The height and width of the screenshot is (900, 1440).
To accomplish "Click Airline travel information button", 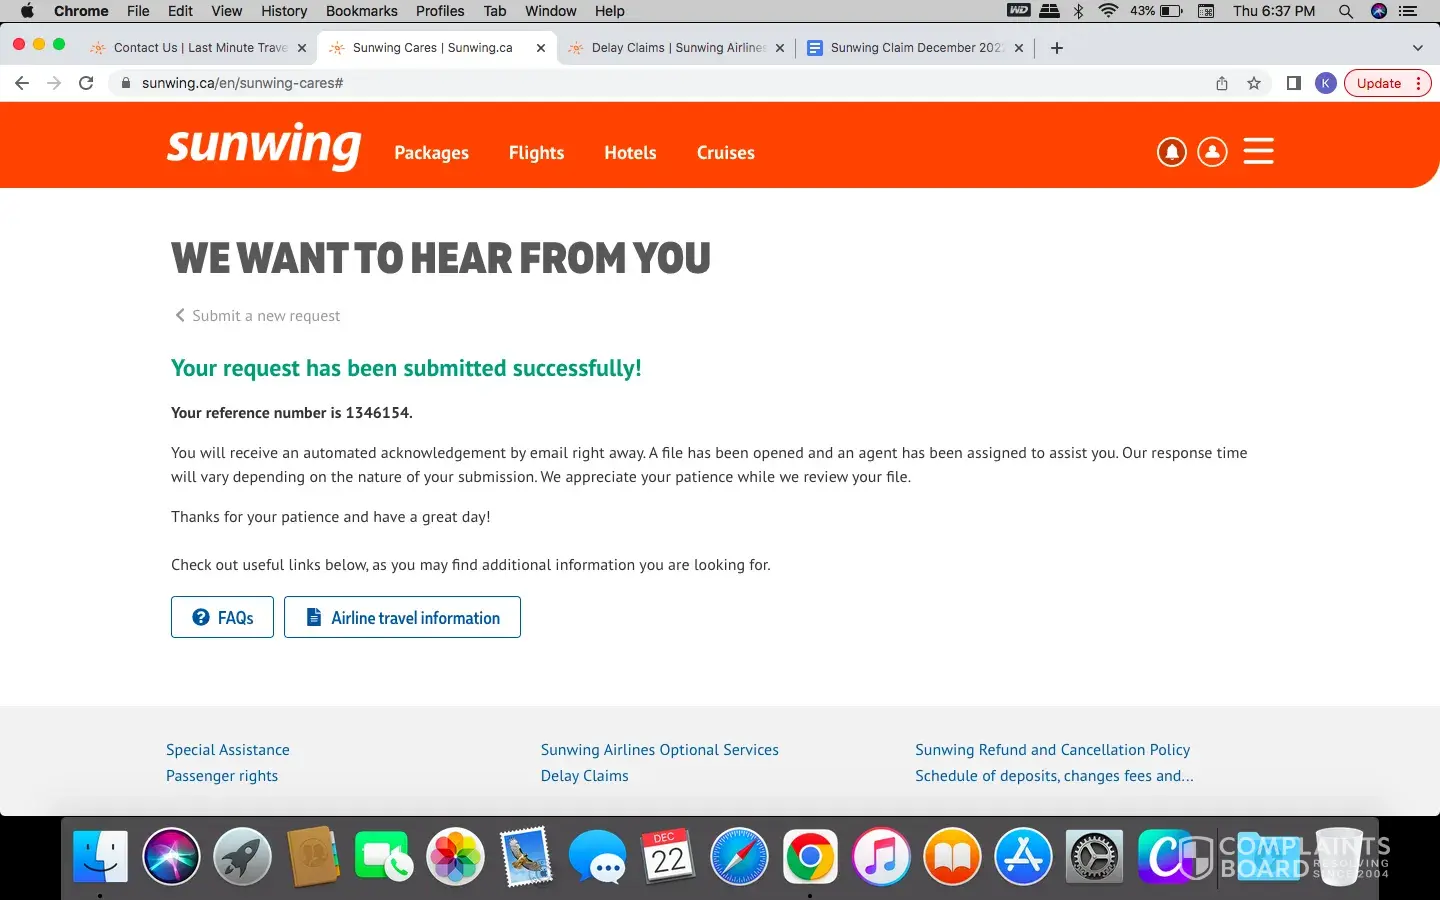I will [402, 617].
